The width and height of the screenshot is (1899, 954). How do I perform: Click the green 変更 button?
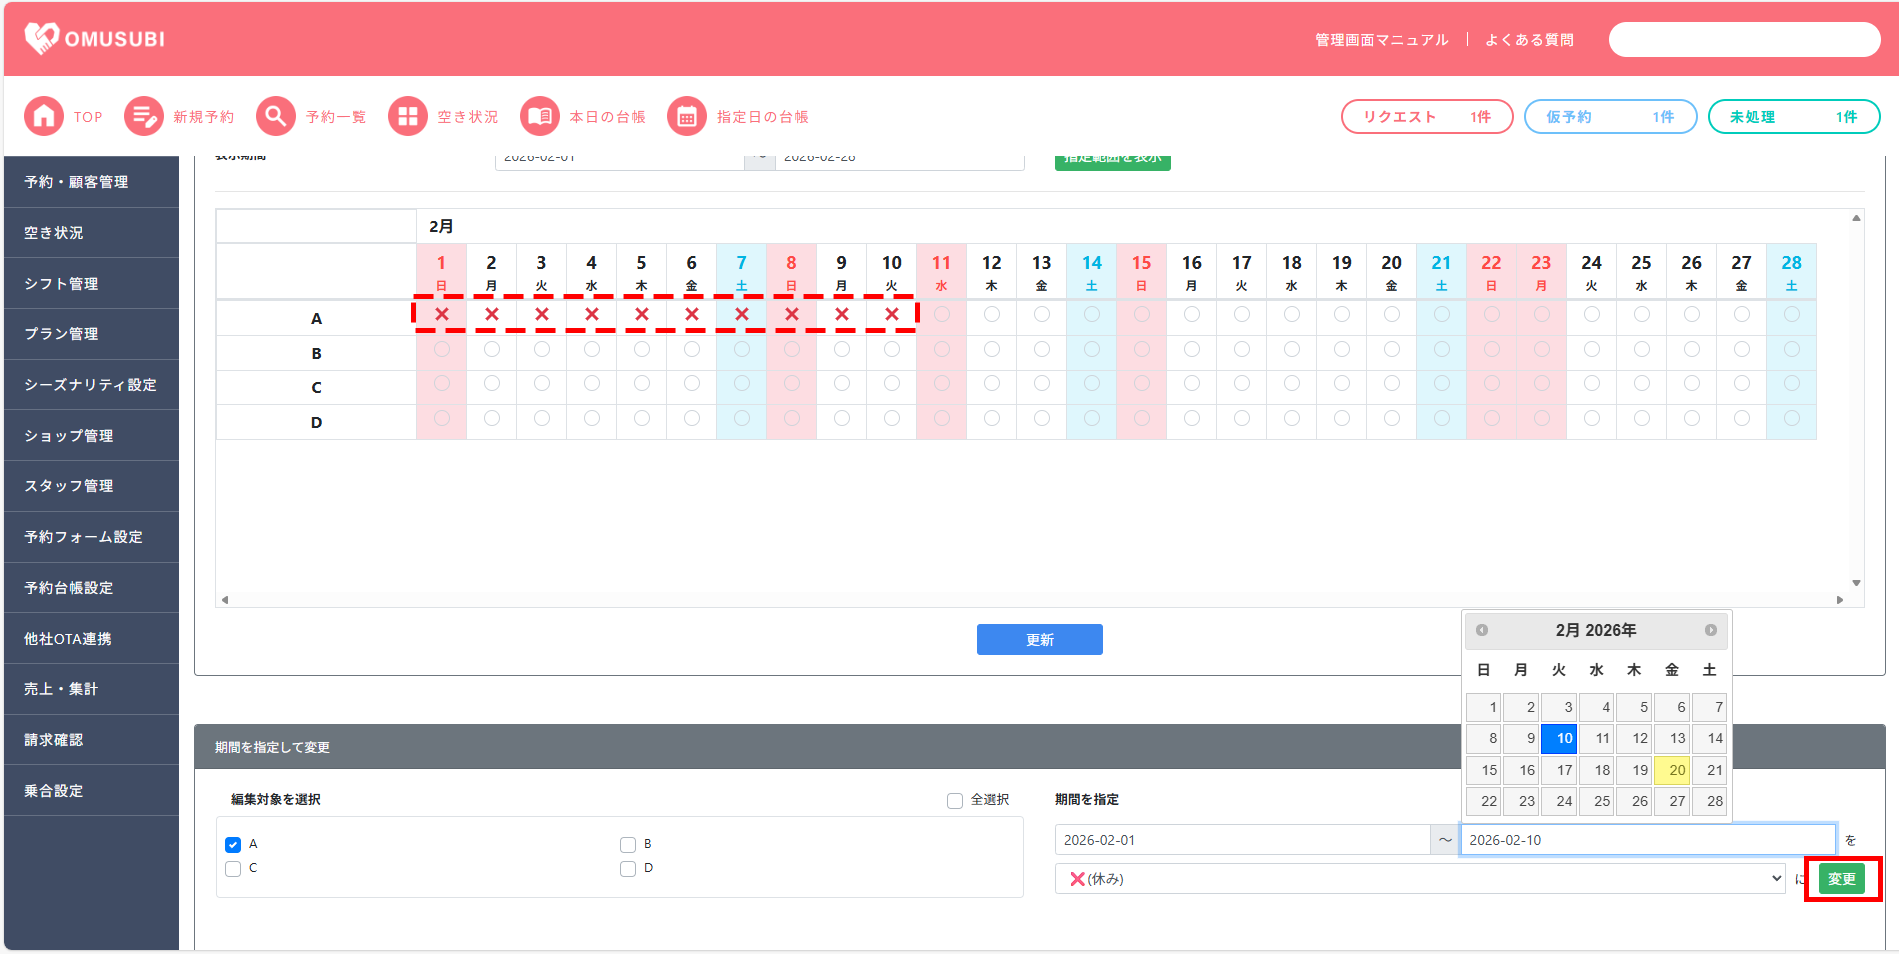tap(1841, 879)
